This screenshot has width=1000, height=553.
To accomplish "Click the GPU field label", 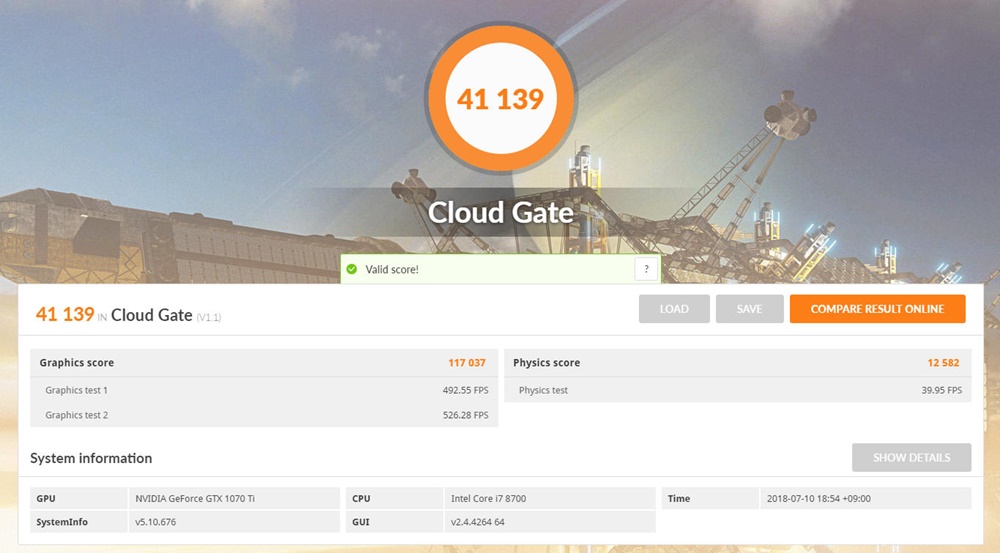I will coord(46,498).
